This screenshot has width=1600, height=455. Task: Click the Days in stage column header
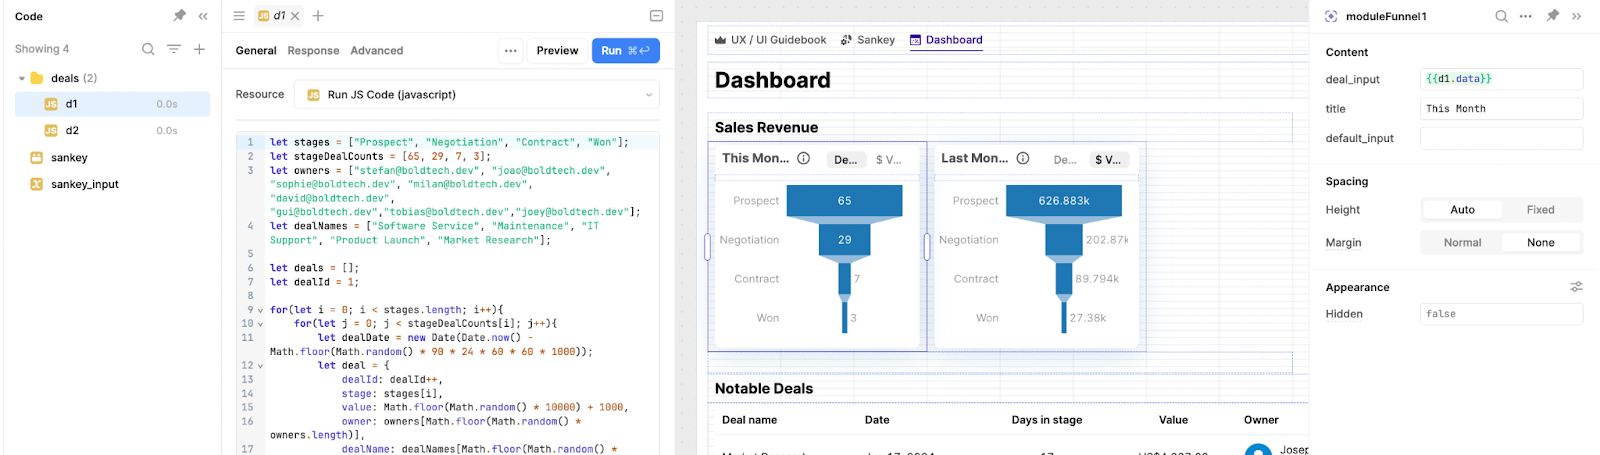[x=1047, y=420]
